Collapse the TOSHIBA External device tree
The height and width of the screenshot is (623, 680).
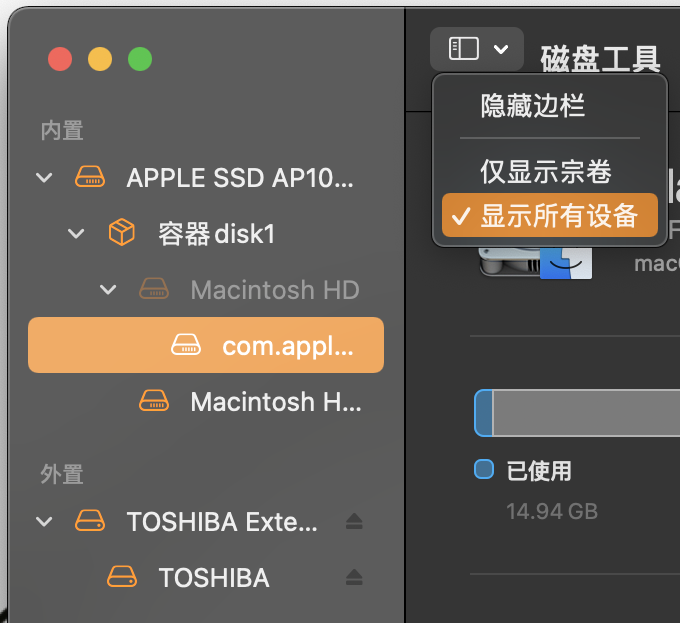point(44,521)
